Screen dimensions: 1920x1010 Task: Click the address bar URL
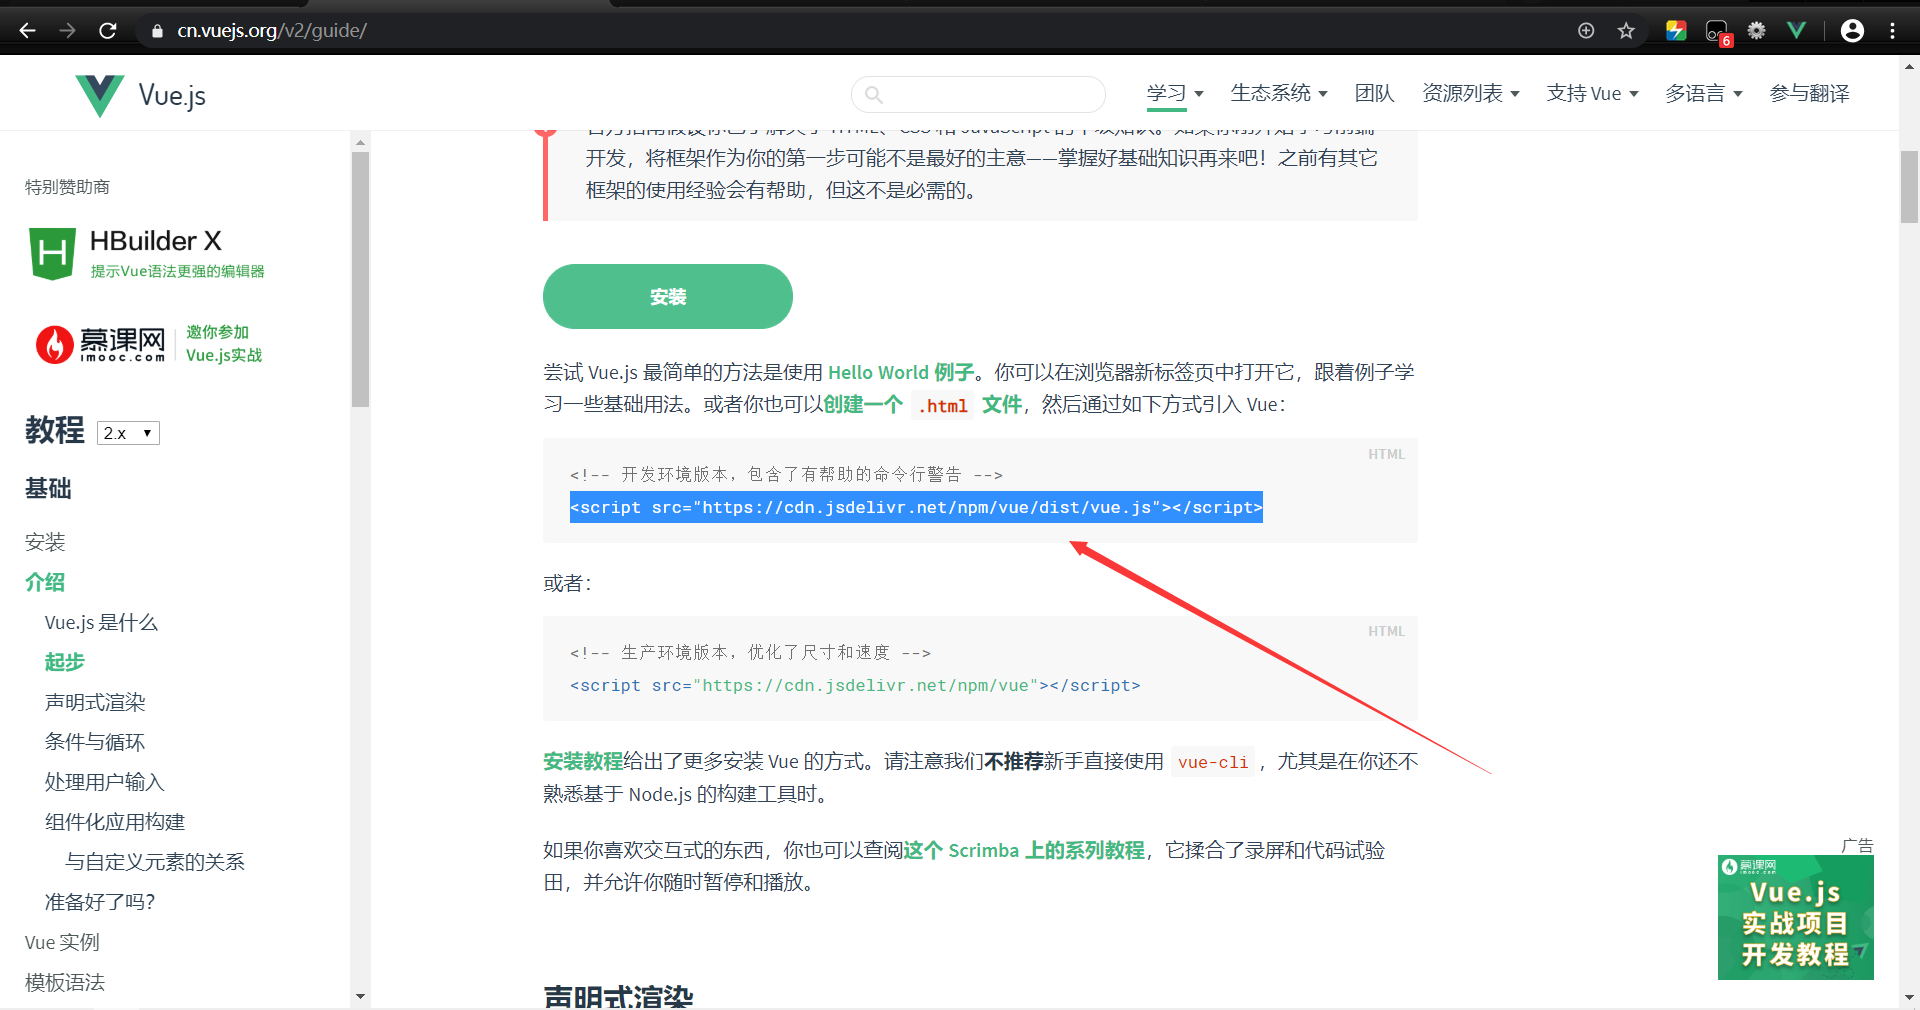[272, 31]
